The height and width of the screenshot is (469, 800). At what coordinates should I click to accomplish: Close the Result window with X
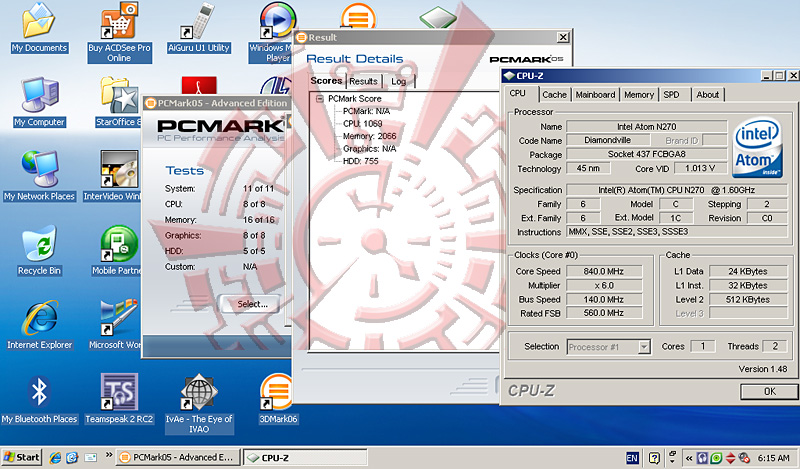pyautogui.click(x=563, y=37)
